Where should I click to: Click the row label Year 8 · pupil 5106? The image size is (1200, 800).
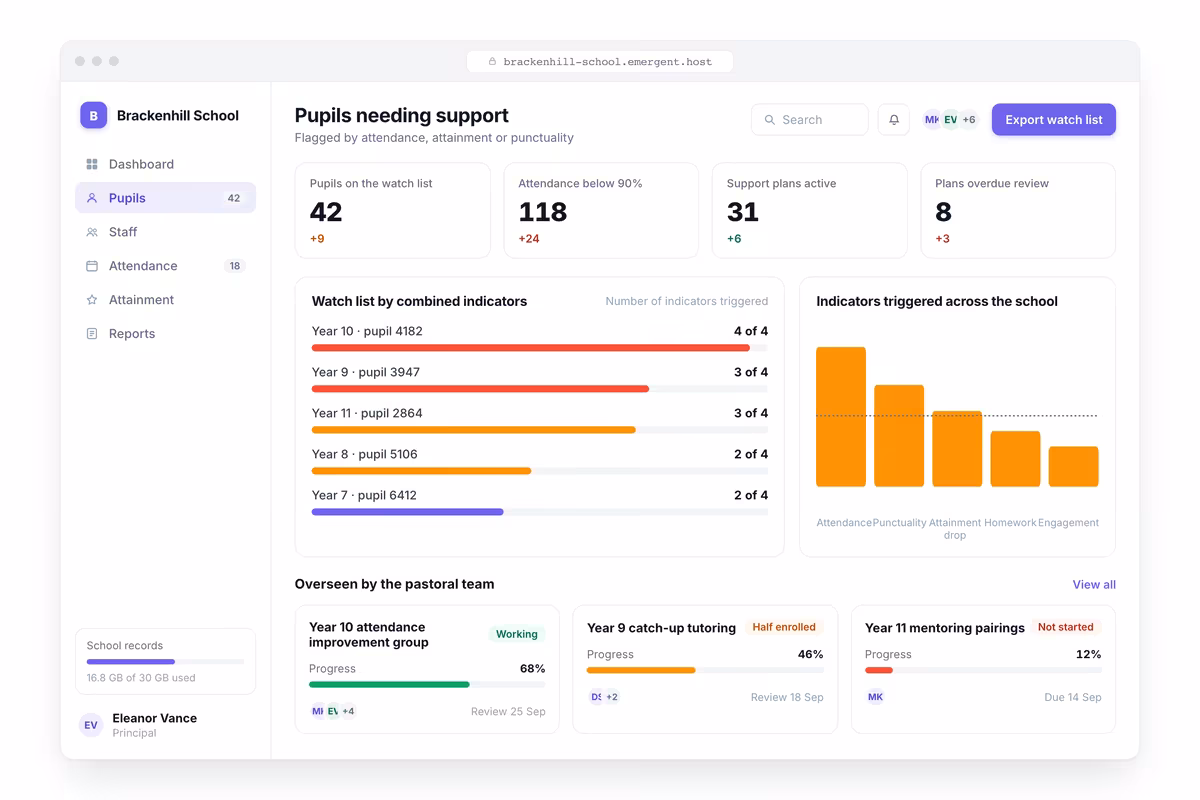point(365,454)
